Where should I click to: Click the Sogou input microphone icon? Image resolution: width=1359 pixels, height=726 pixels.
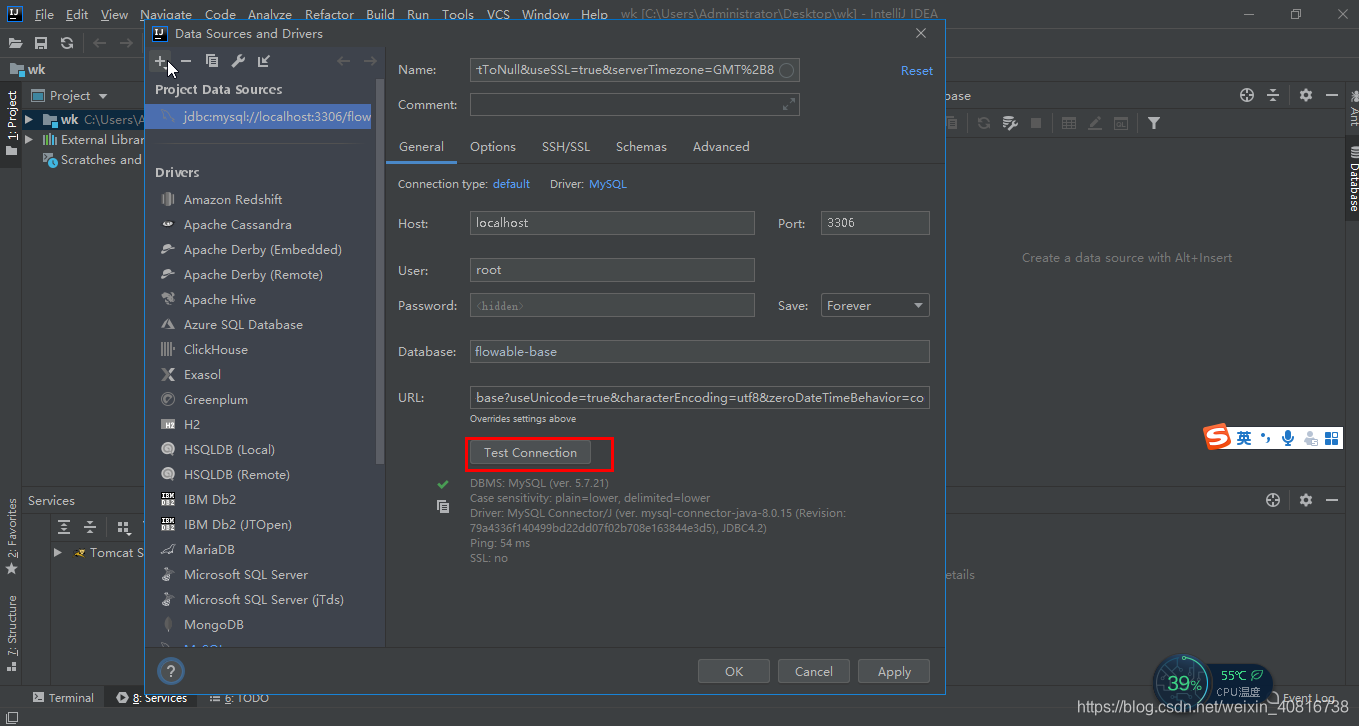(x=1287, y=438)
